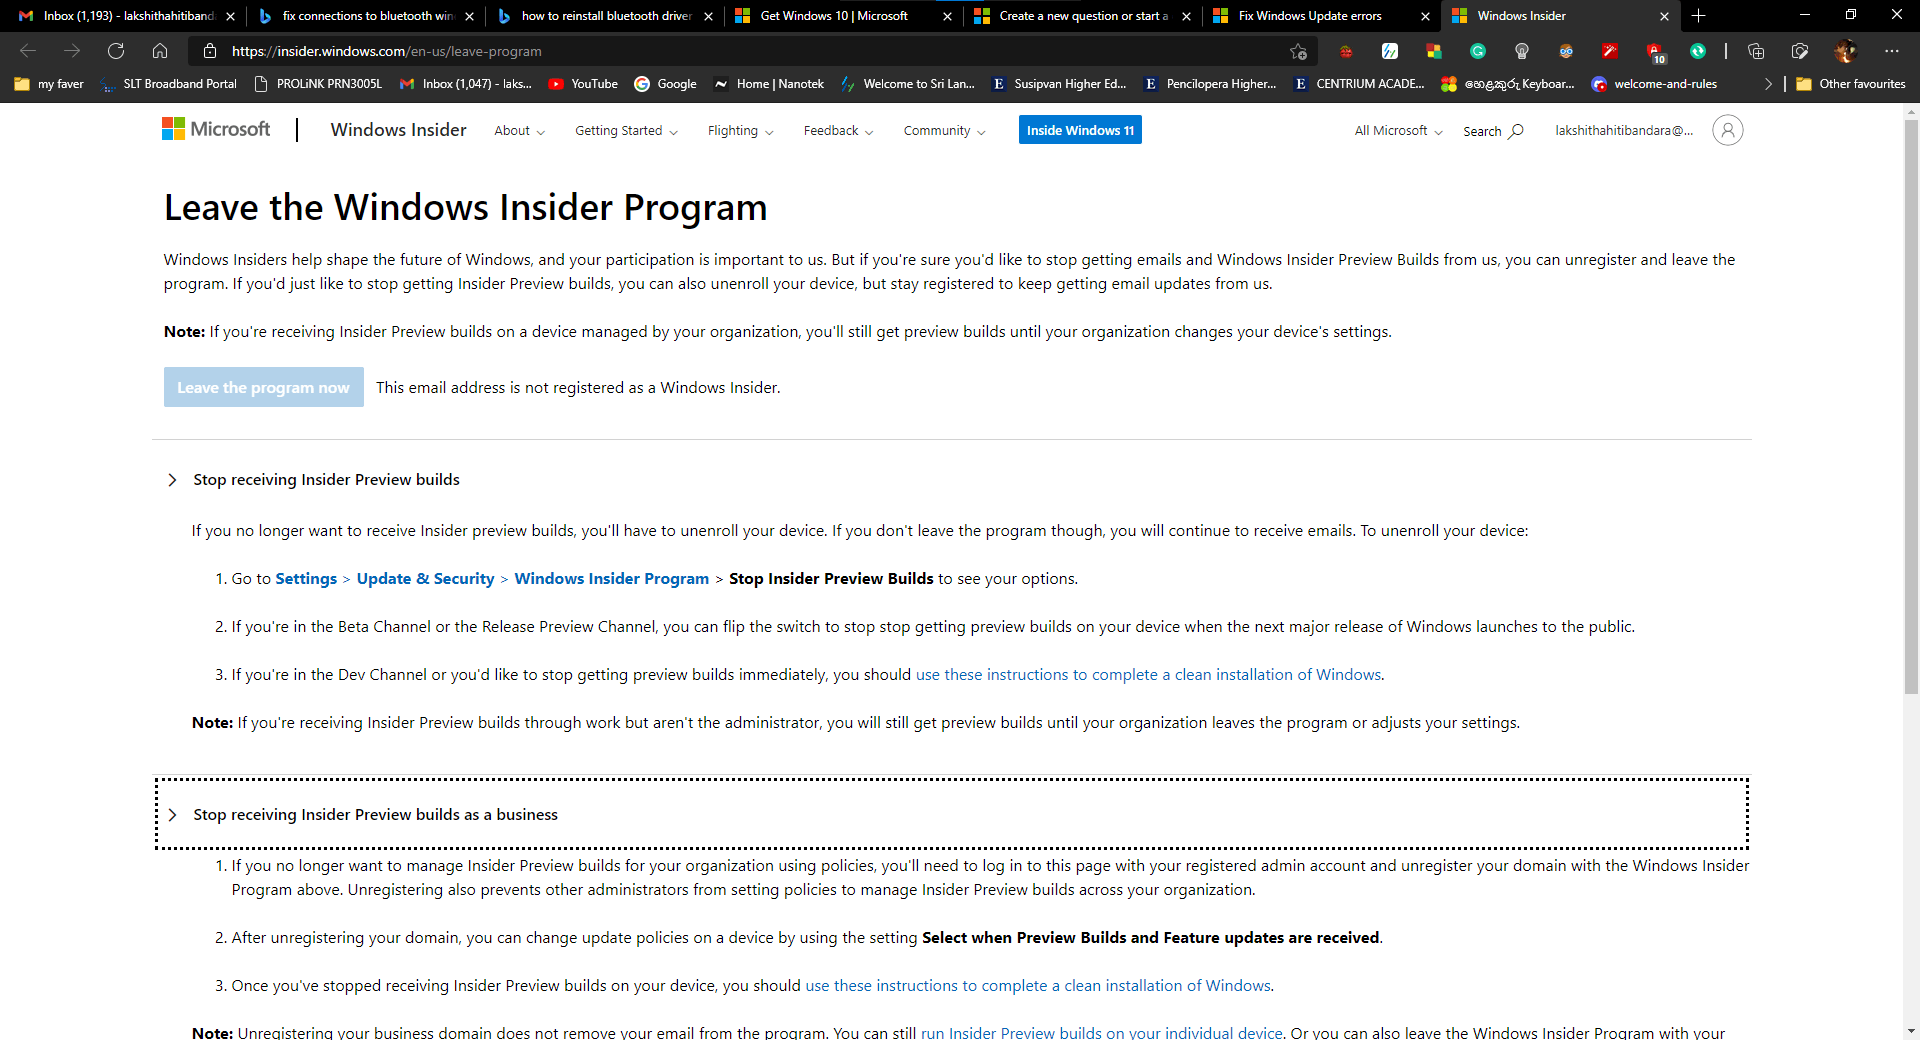Click the lakshithahitibandara account email
This screenshot has height=1040, width=1920.
tap(1624, 131)
